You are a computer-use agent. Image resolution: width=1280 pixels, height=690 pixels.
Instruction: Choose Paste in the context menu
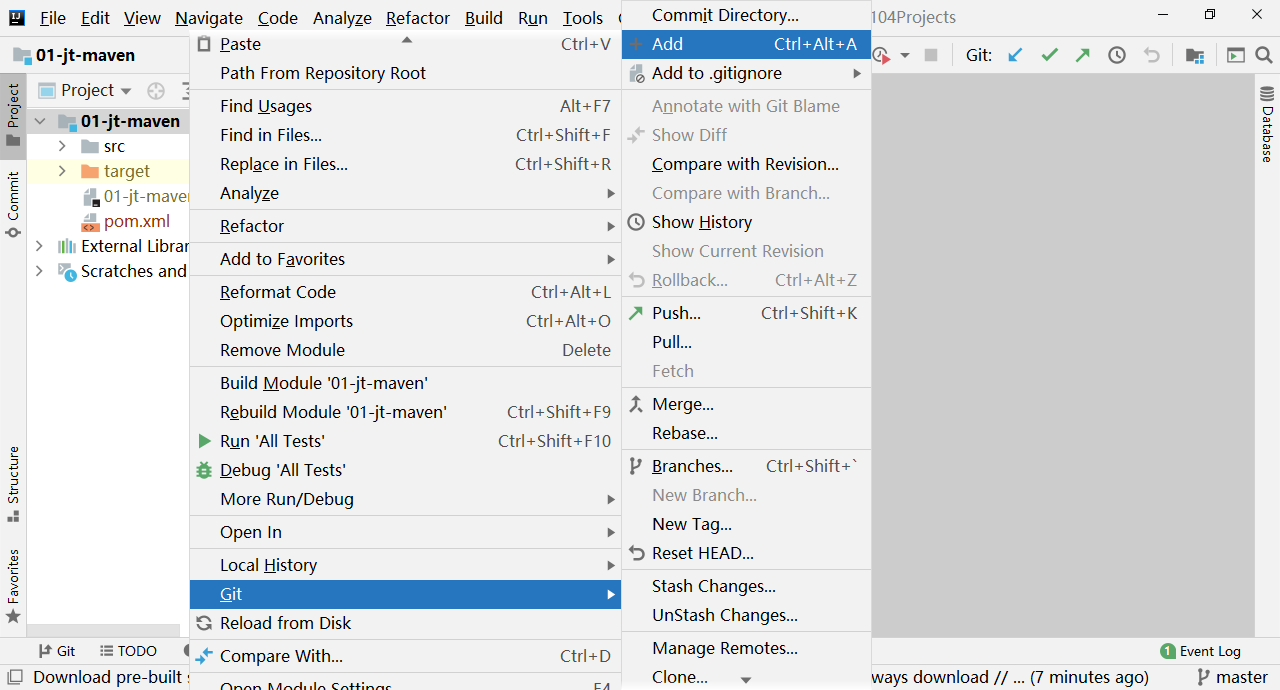tap(405, 44)
